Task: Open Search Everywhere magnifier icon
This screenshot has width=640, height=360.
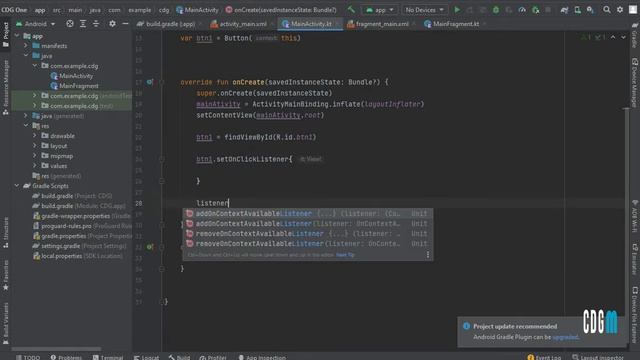Action: tap(607, 9)
